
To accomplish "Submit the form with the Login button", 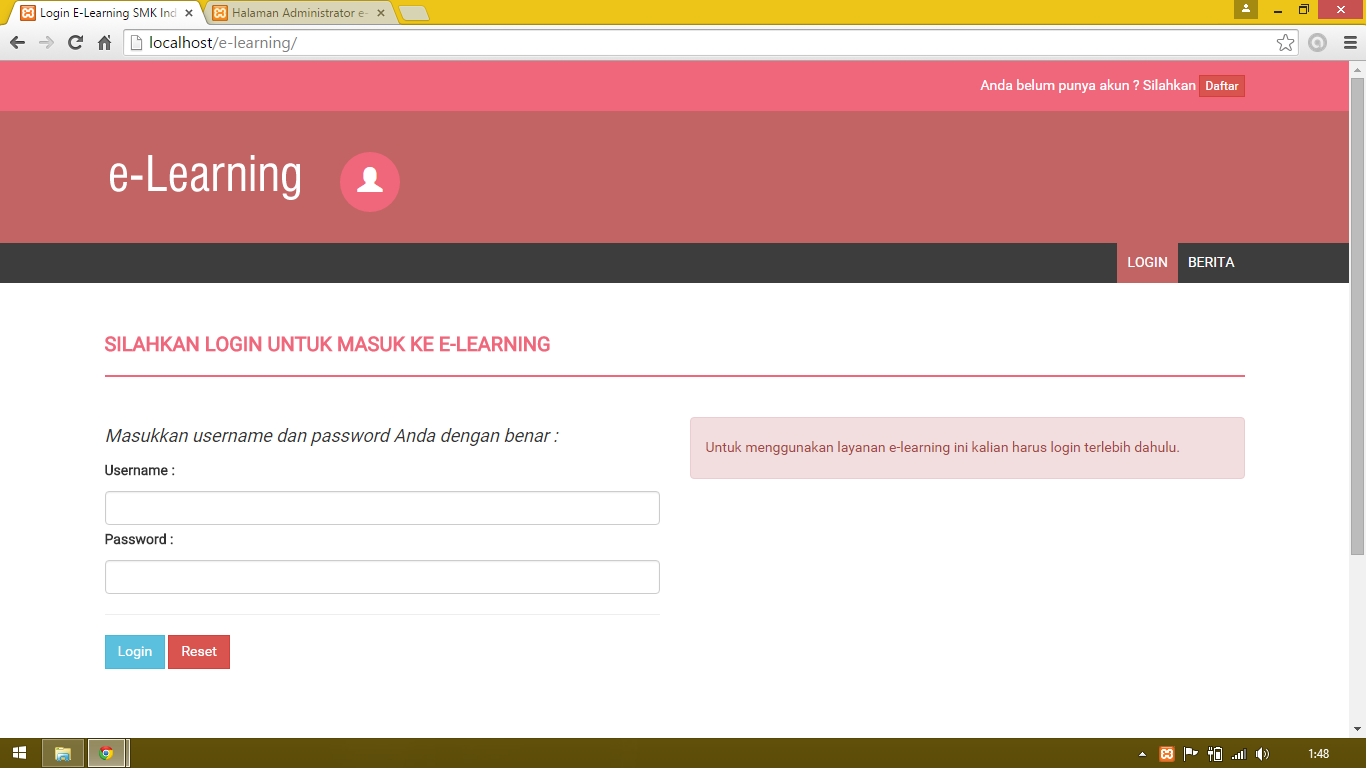I will [x=135, y=652].
